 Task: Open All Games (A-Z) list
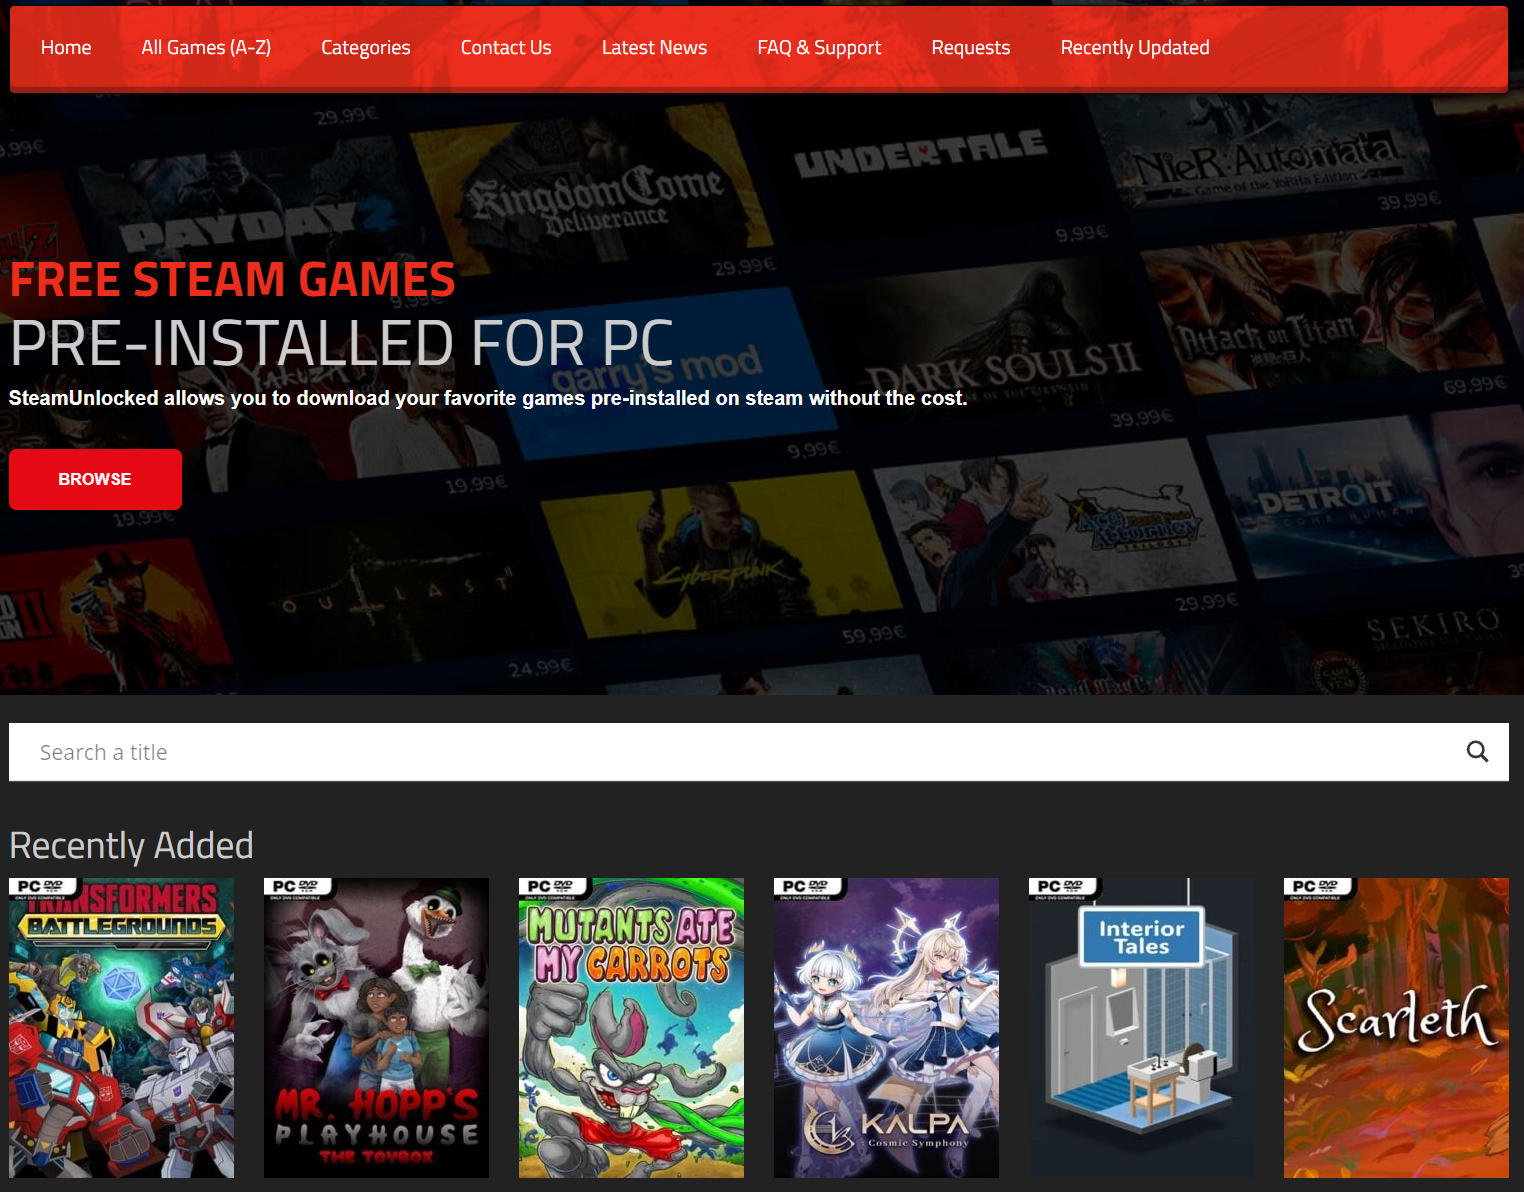(206, 48)
